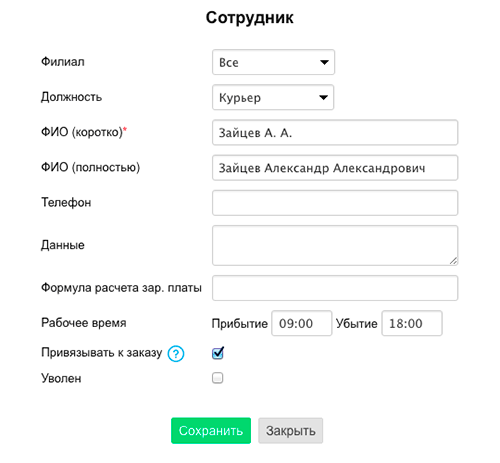Click the Филиал dropdown arrow

(x=324, y=62)
